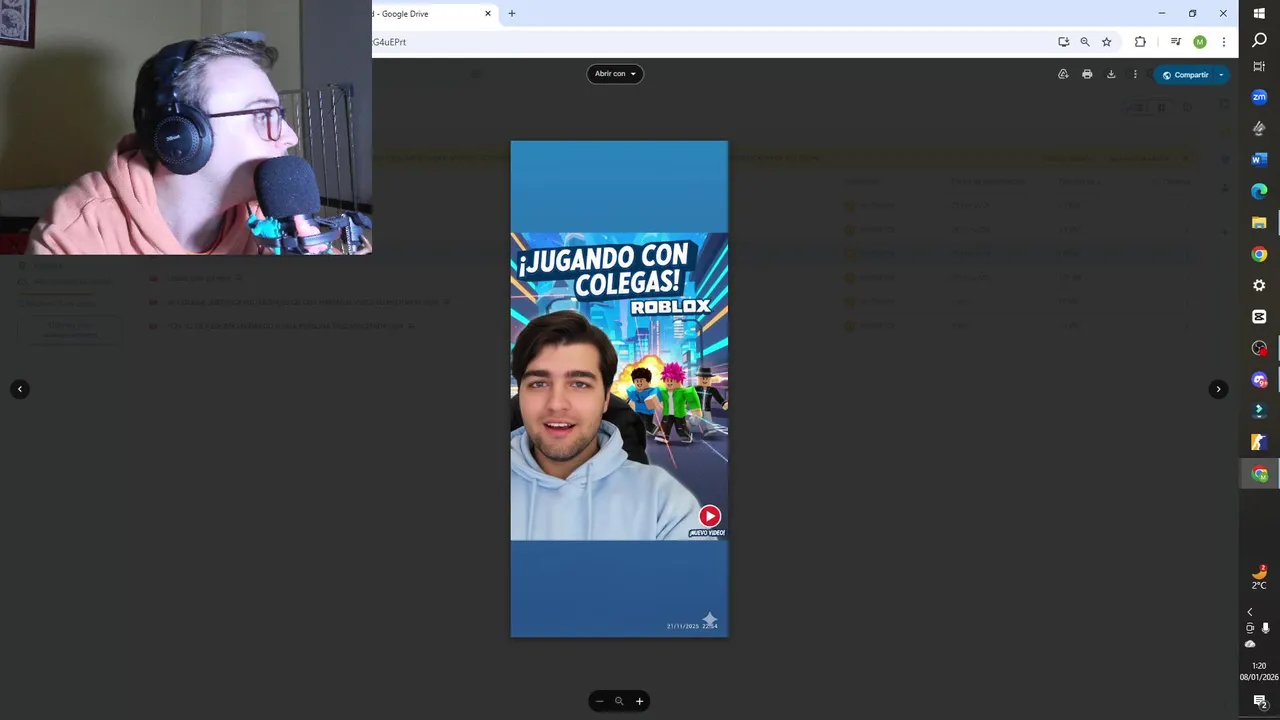Open Chrome profile avatar M
This screenshot has height=720, width=1280.
coord(1200,42)
